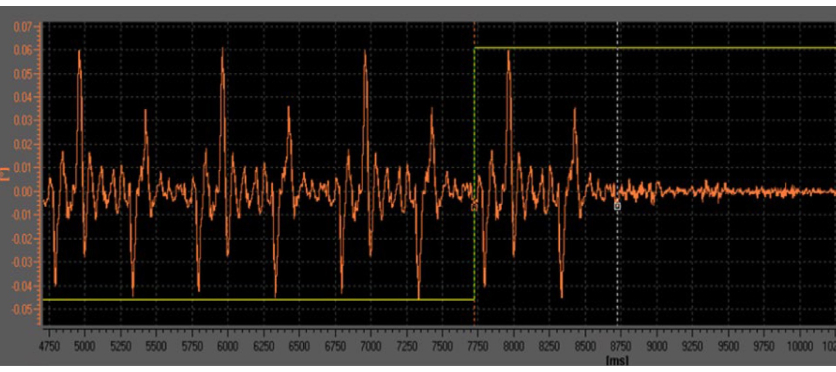Click the 5000 tick label on the time axis
Viewport: 836px width, 372px height.
click(x=85, y=346)
